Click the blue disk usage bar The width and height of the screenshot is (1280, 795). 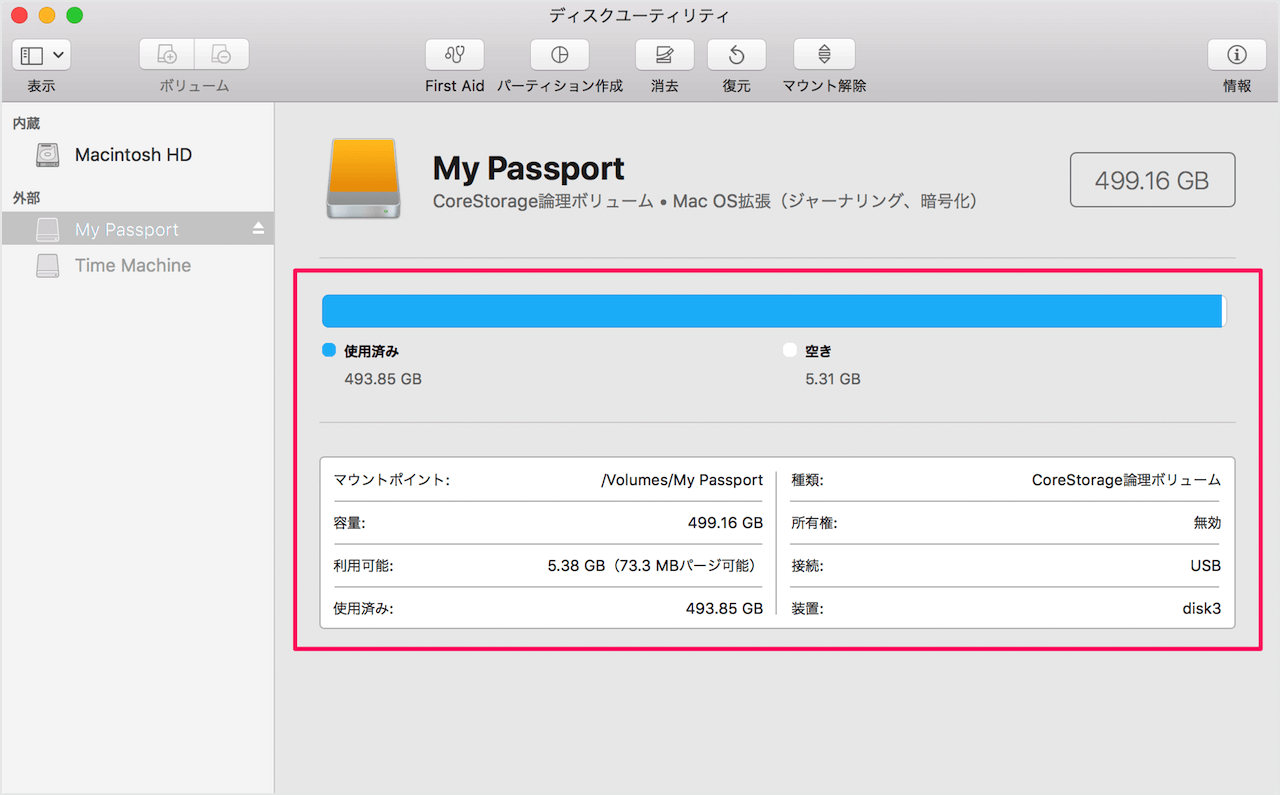click(772, 310)
